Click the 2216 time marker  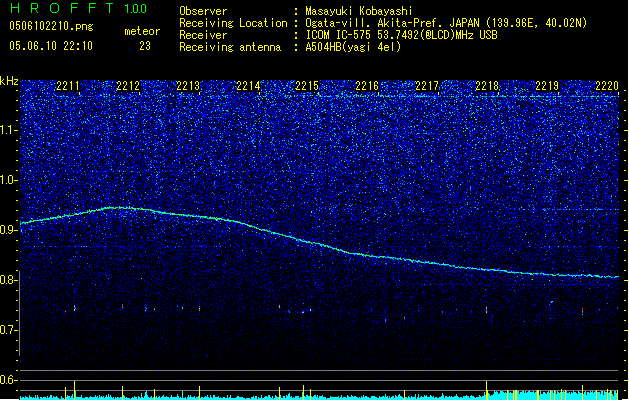point(367,86)
